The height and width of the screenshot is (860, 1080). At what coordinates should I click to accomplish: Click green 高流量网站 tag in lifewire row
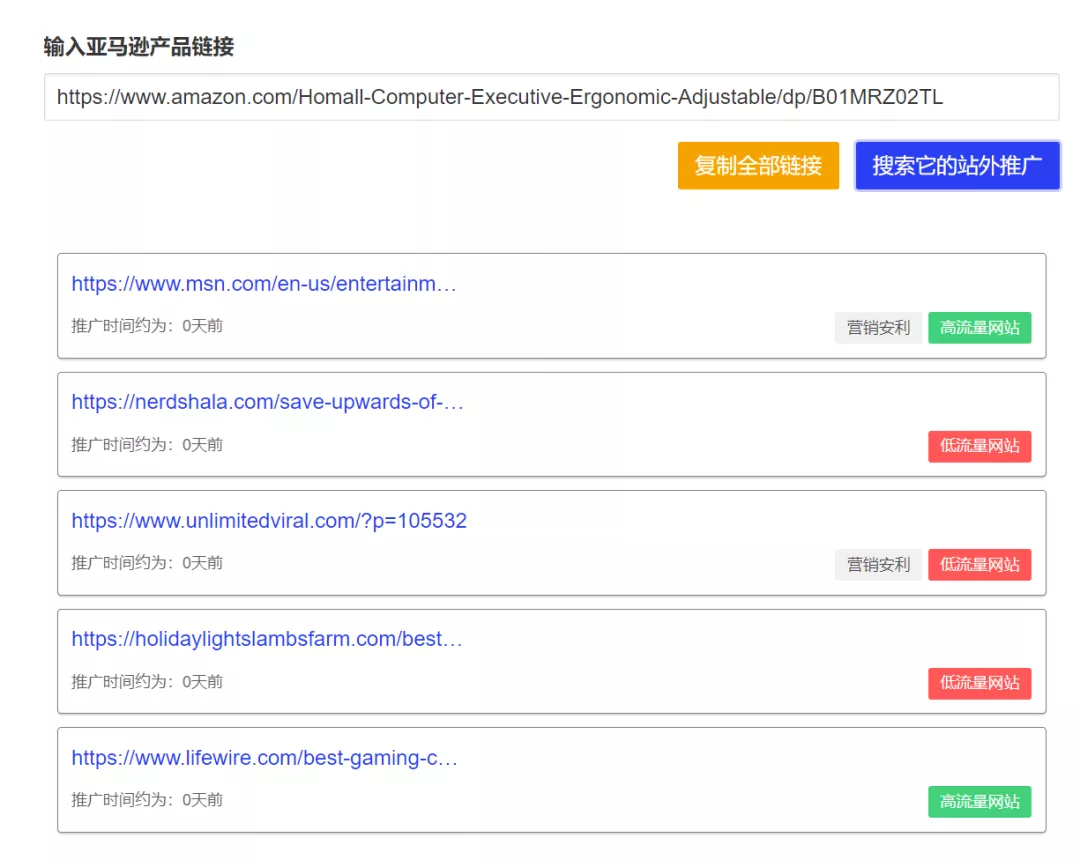979,801
